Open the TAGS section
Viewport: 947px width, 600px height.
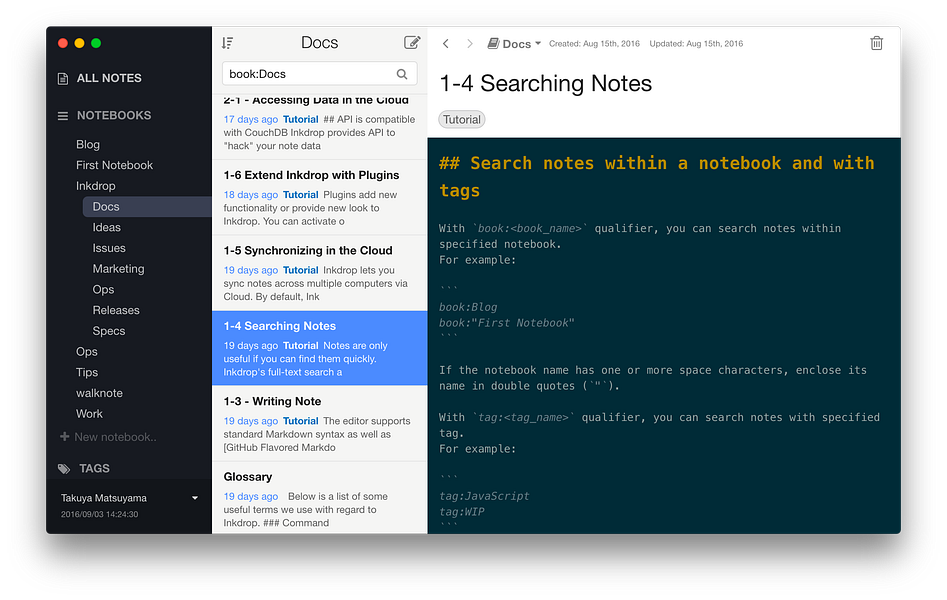tap(94, 468)
